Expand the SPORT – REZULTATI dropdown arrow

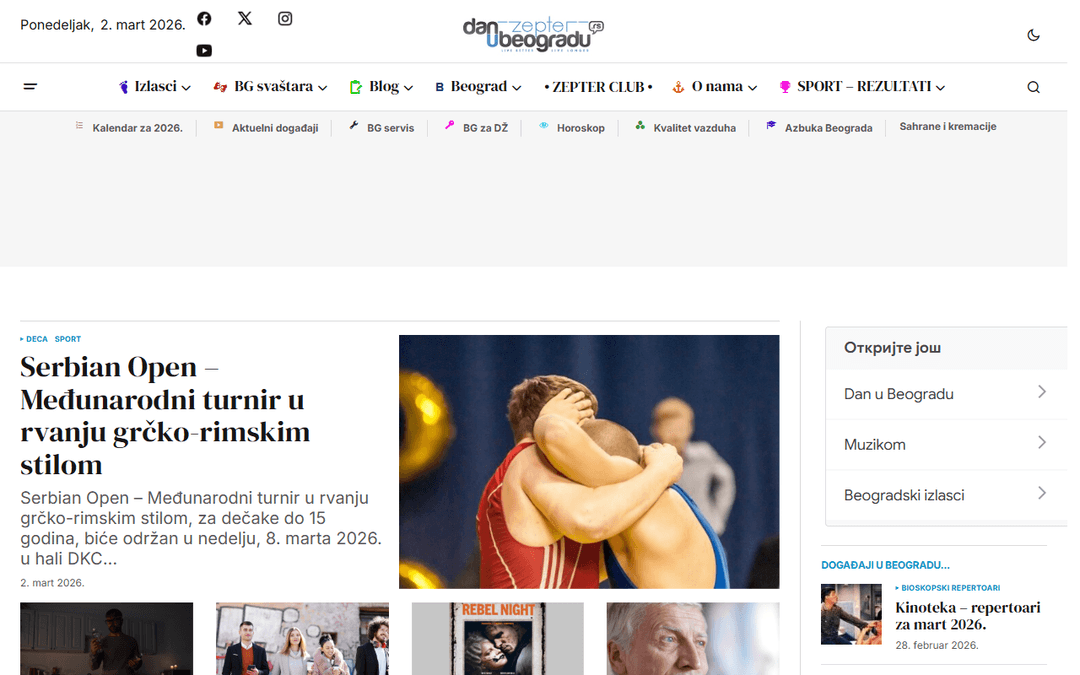pyautogui.click(x=940, y=88)
